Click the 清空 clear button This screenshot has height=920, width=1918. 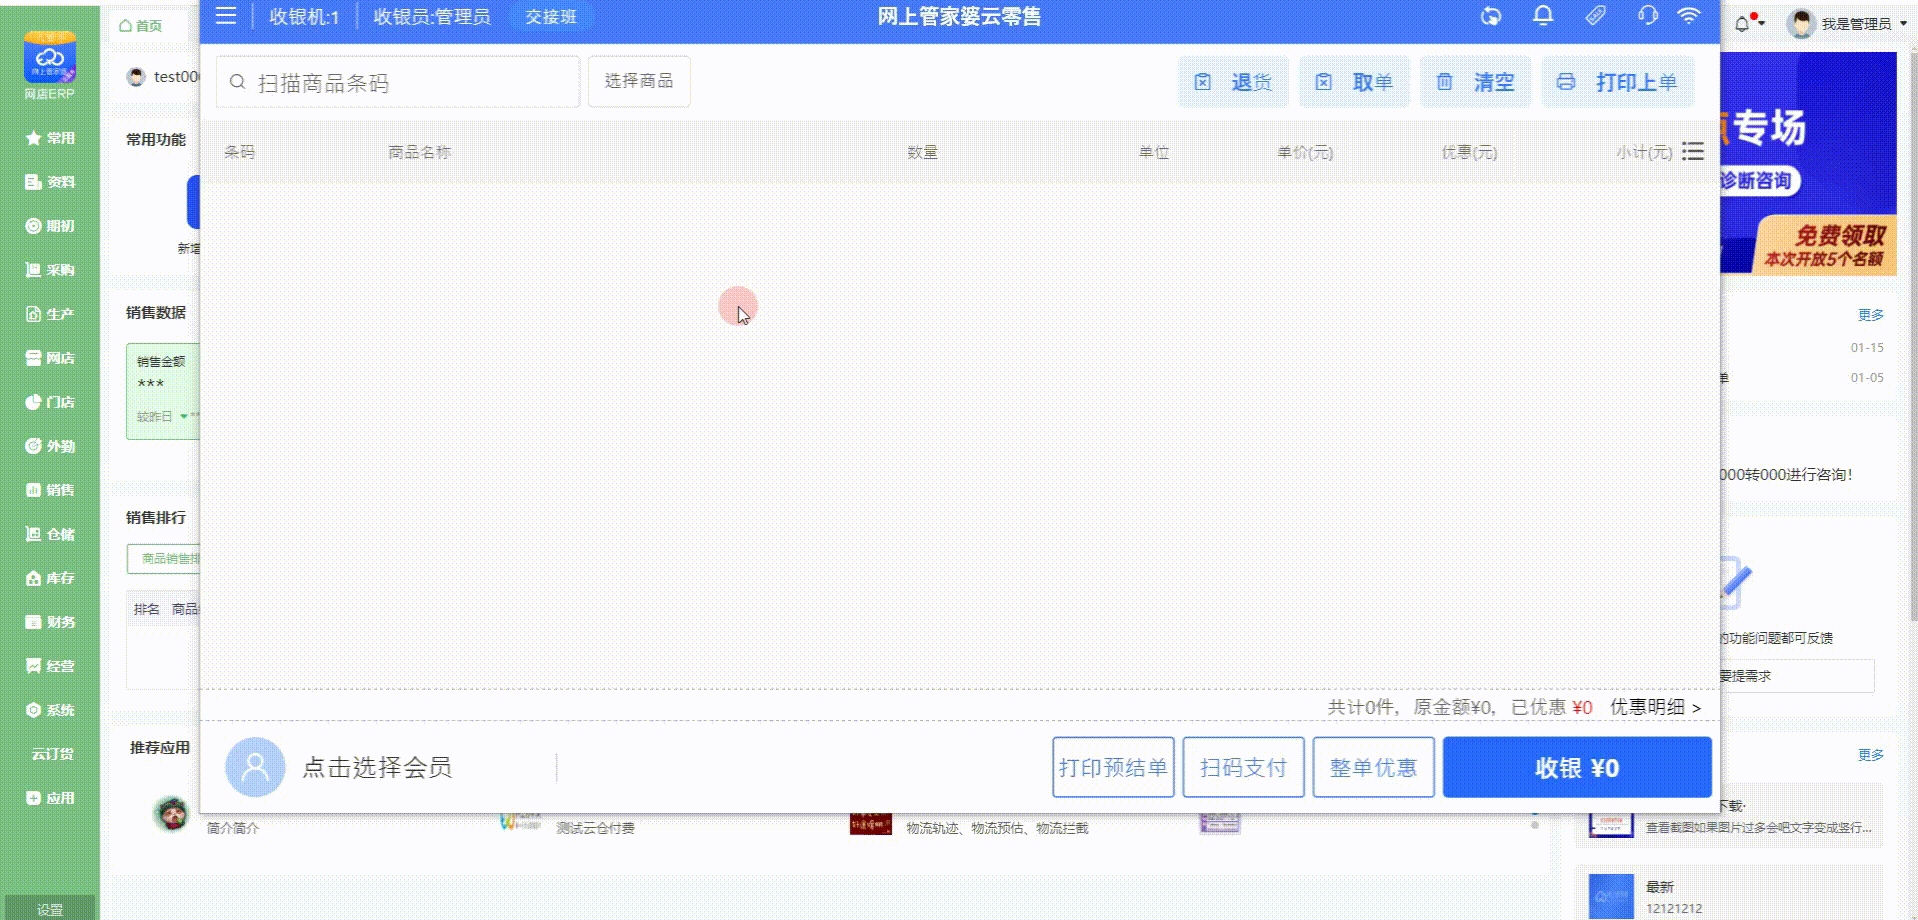coord(1476,82)
